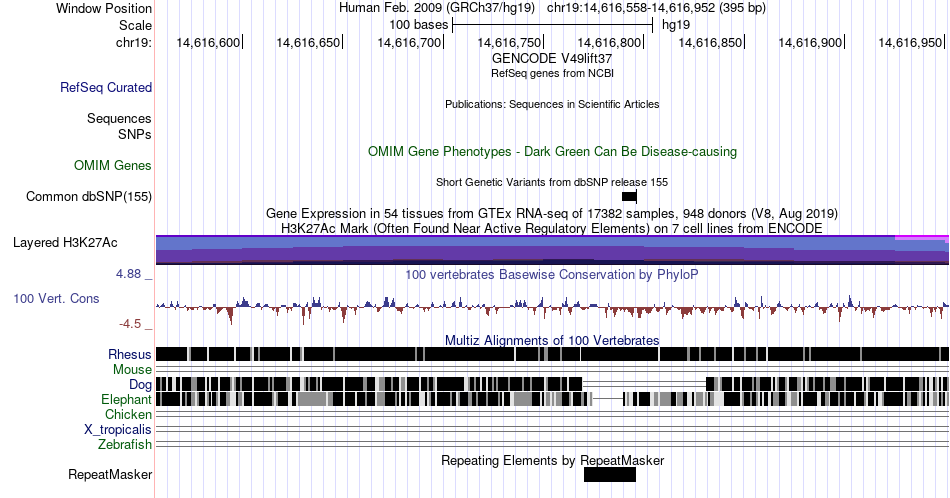Click the chr19:14,616,558-14,616,952 coordinates text

click(656, 8)
